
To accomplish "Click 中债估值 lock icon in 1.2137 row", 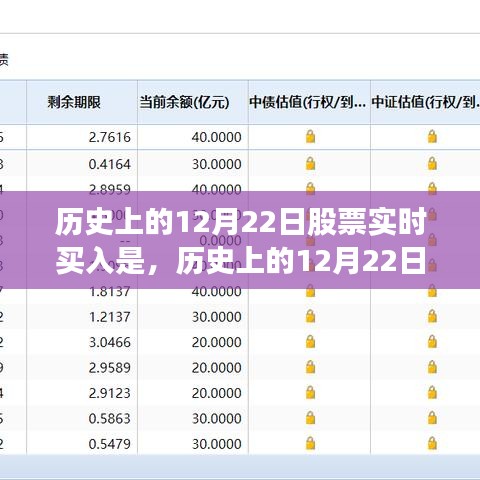I will (x=310, y=316).
